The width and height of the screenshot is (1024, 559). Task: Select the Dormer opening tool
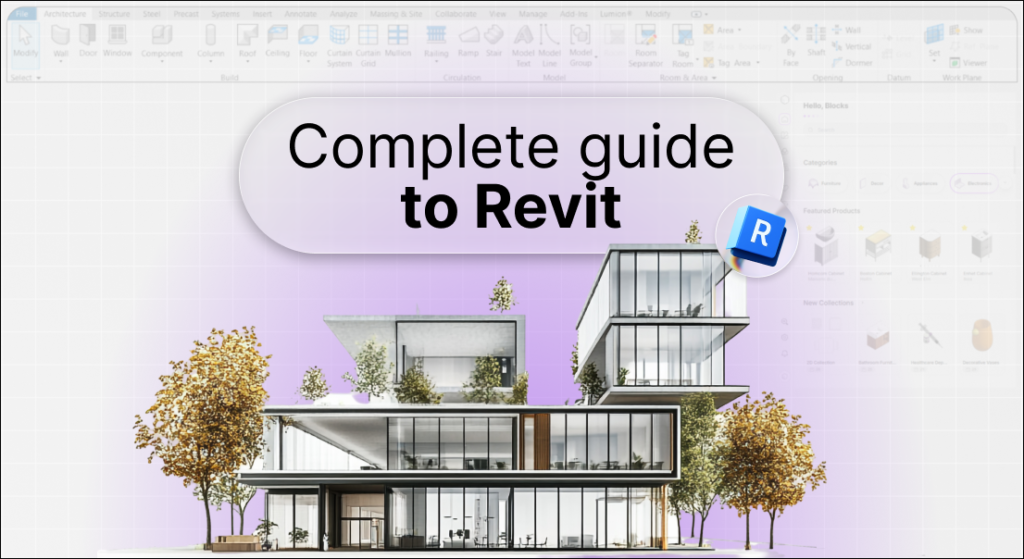(852, 63)
